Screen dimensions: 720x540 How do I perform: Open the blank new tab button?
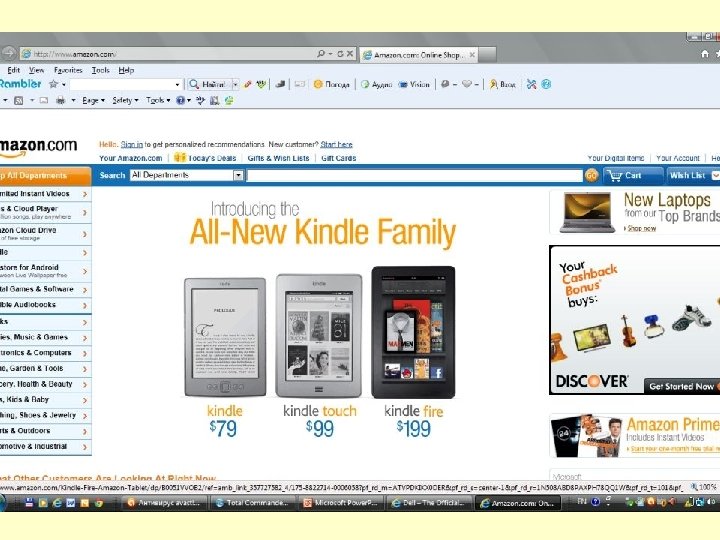coord(487,55)
